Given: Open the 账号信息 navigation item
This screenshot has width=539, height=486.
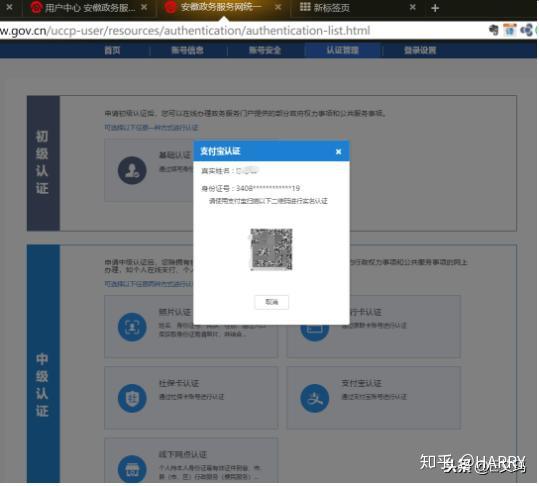Looking at the screenshot, I should click(187, 51).
